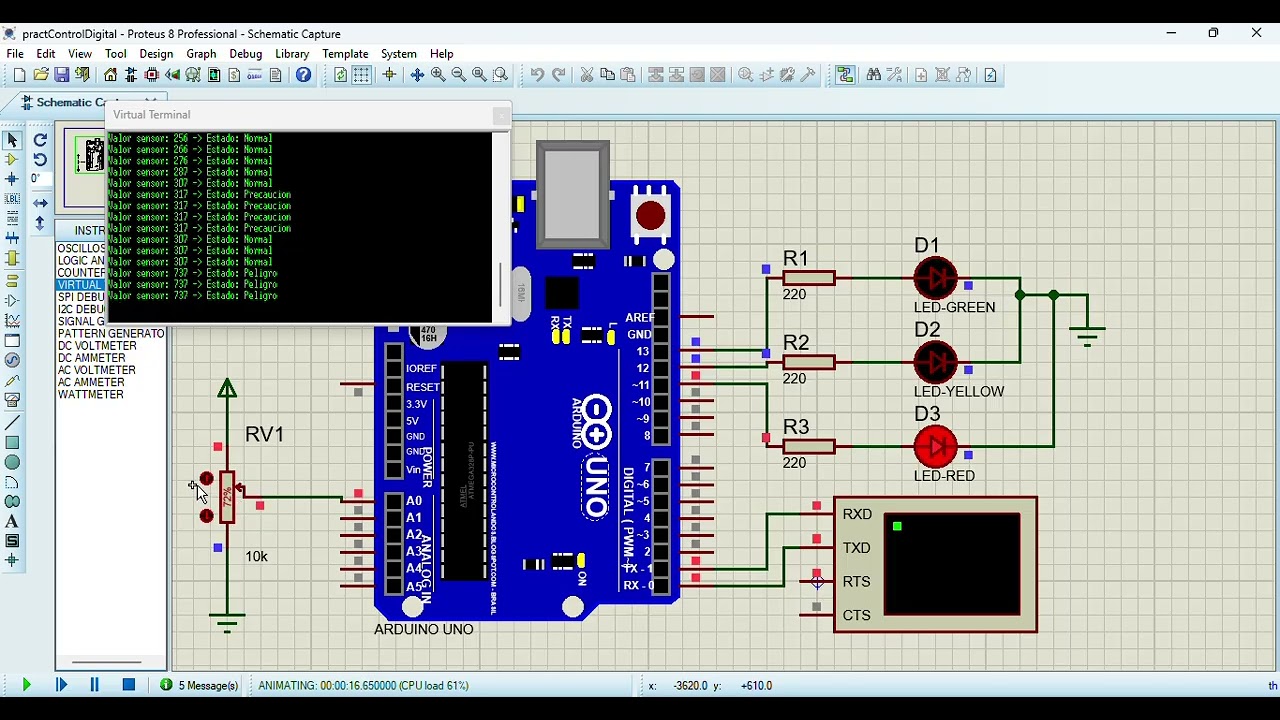
Task: Toggle the grid display toolbar button
Action: [362, 75]
